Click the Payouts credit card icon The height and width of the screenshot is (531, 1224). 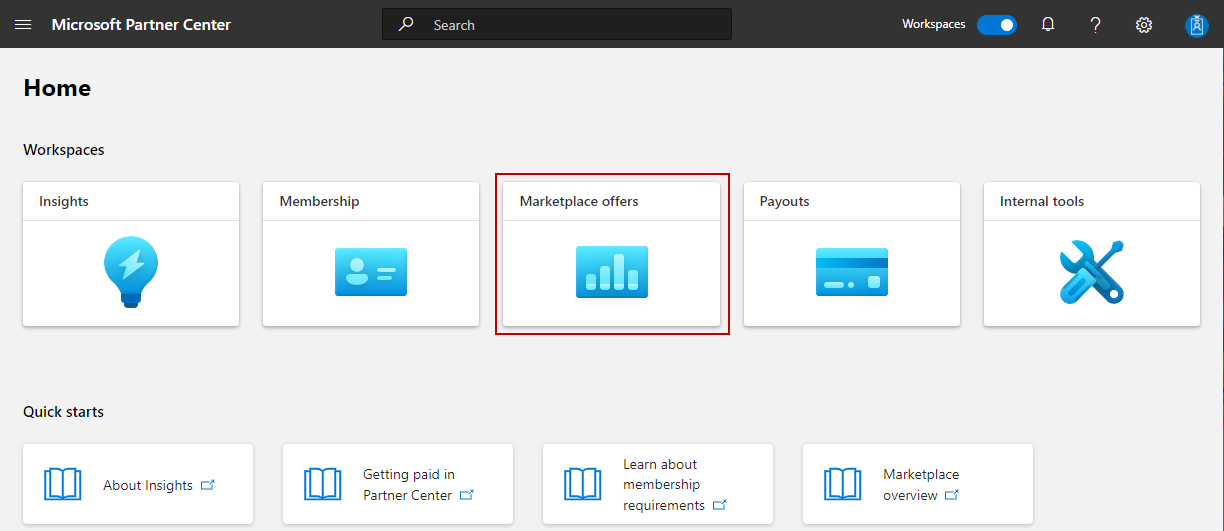(x=852, y=272)
